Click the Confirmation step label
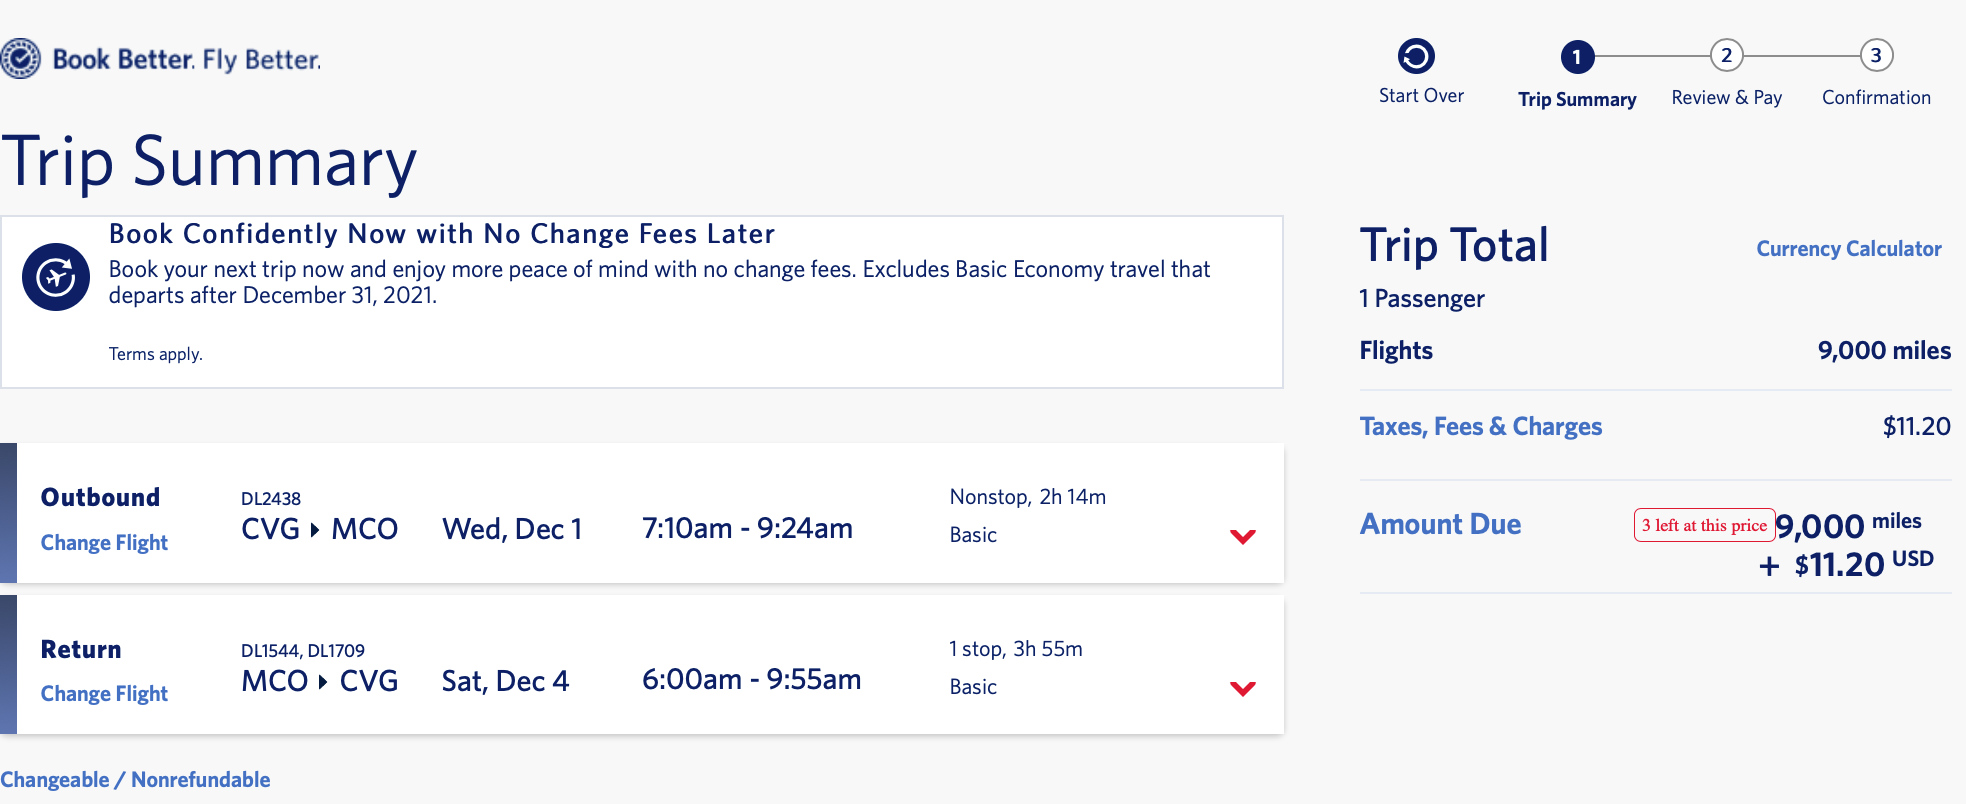Screen dimensions: 1966x804 [1876, 98]
